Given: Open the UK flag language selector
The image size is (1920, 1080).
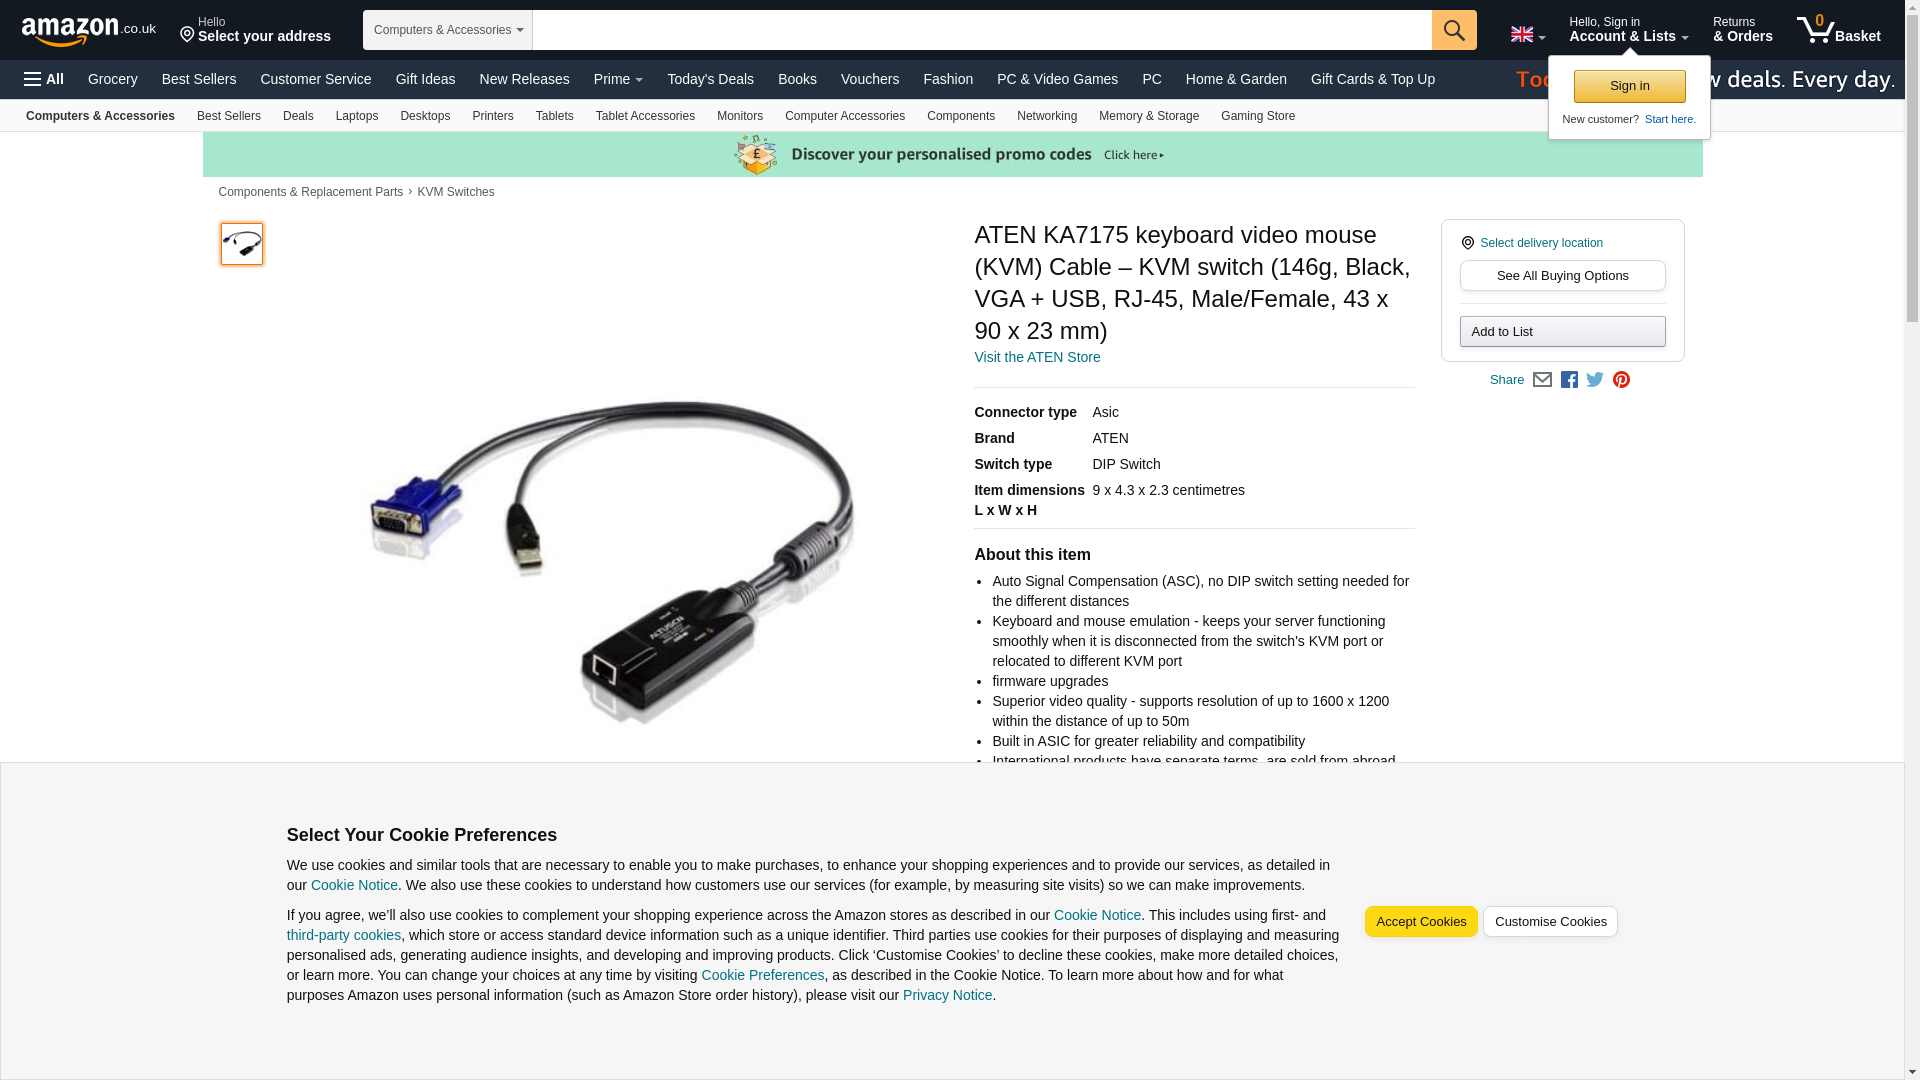Looking at the screenshot, I should (x=1528, y=34).
